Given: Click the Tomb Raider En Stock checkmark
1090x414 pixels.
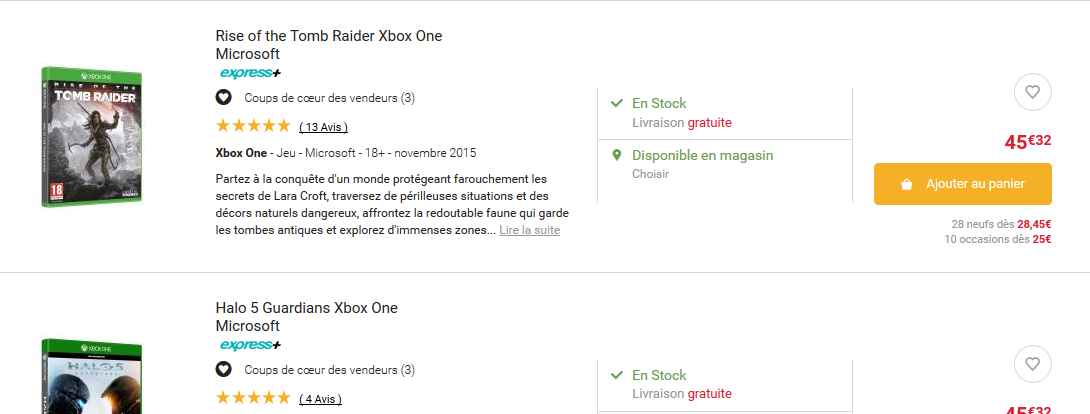Looking at the screenshot, I should pos(617,103).
